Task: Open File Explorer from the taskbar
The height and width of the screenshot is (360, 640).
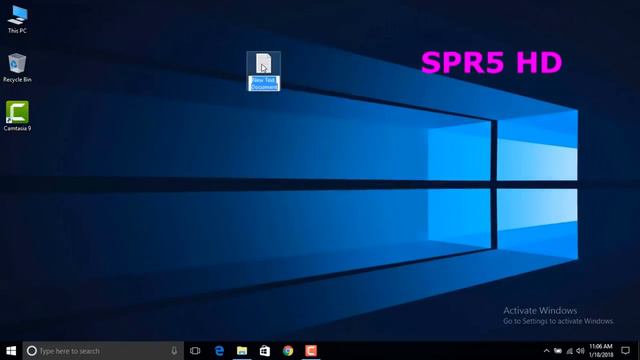Action: coord(242,351)
